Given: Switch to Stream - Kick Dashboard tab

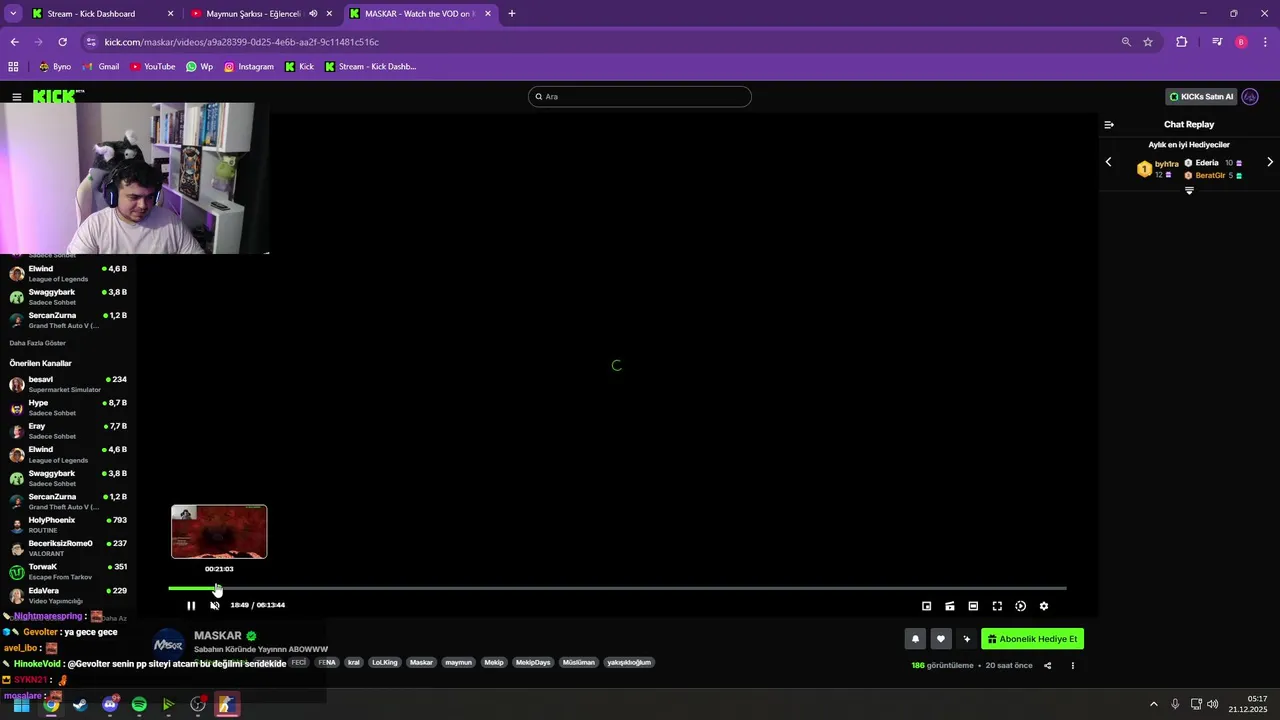Looking at the screenshot, I should (100, 14).
